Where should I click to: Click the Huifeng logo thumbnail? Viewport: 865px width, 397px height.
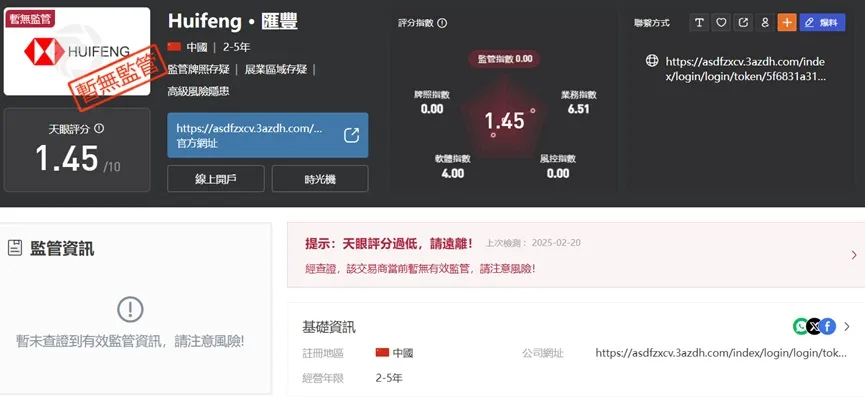tap(77, 51)
